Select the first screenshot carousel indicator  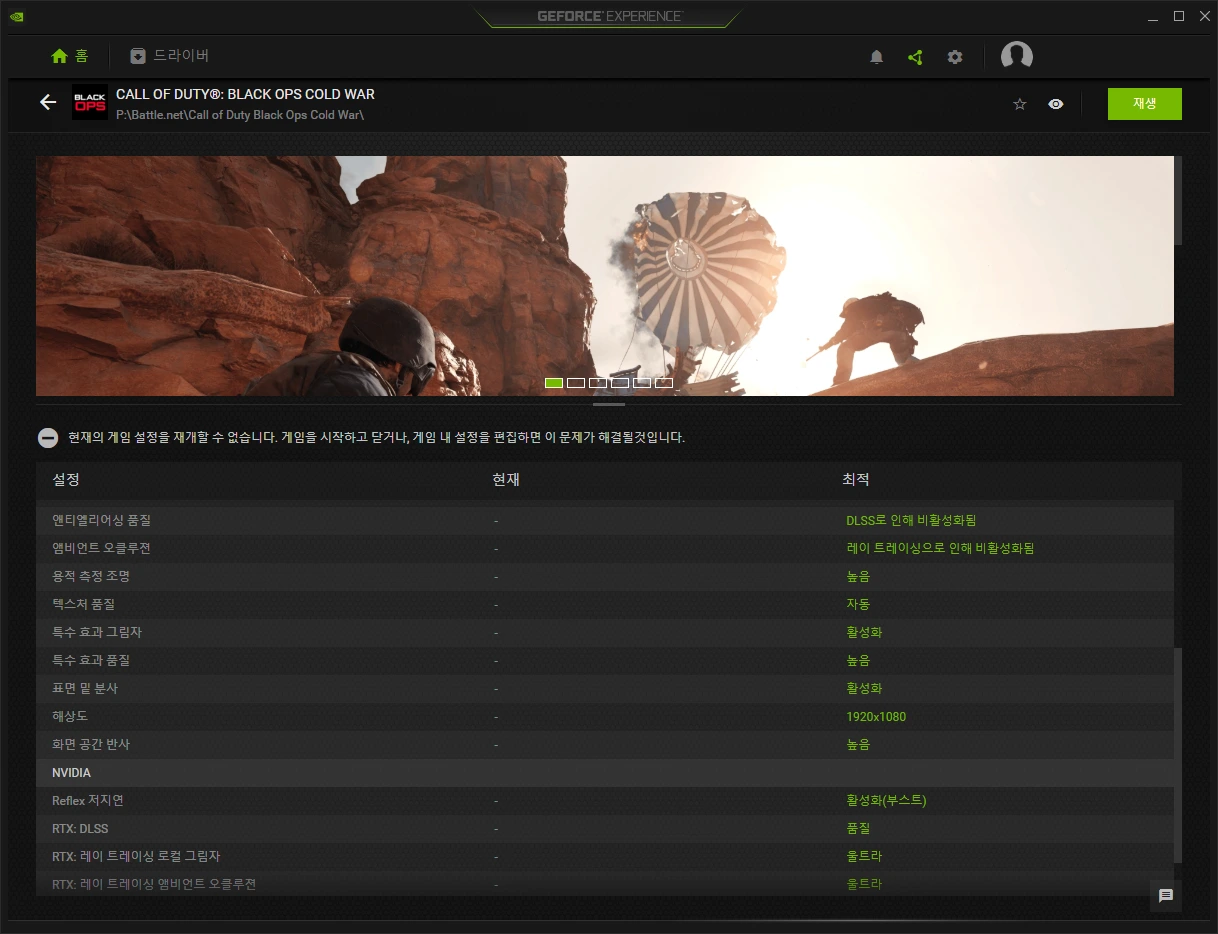pyautogui.click(x=554, y=383)
